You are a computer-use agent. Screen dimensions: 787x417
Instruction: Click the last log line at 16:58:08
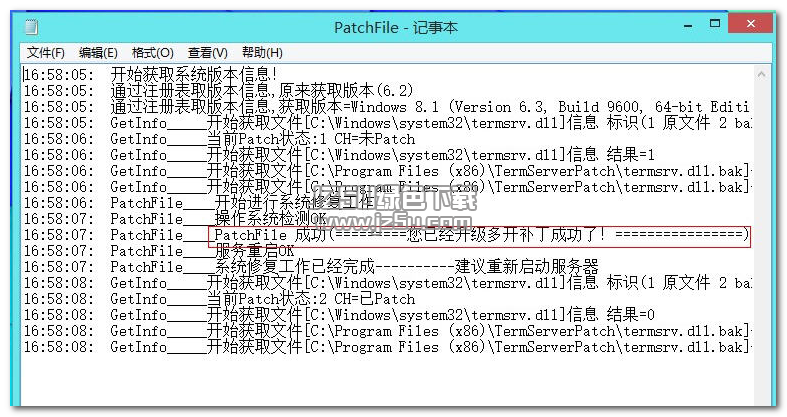[386, 347]
